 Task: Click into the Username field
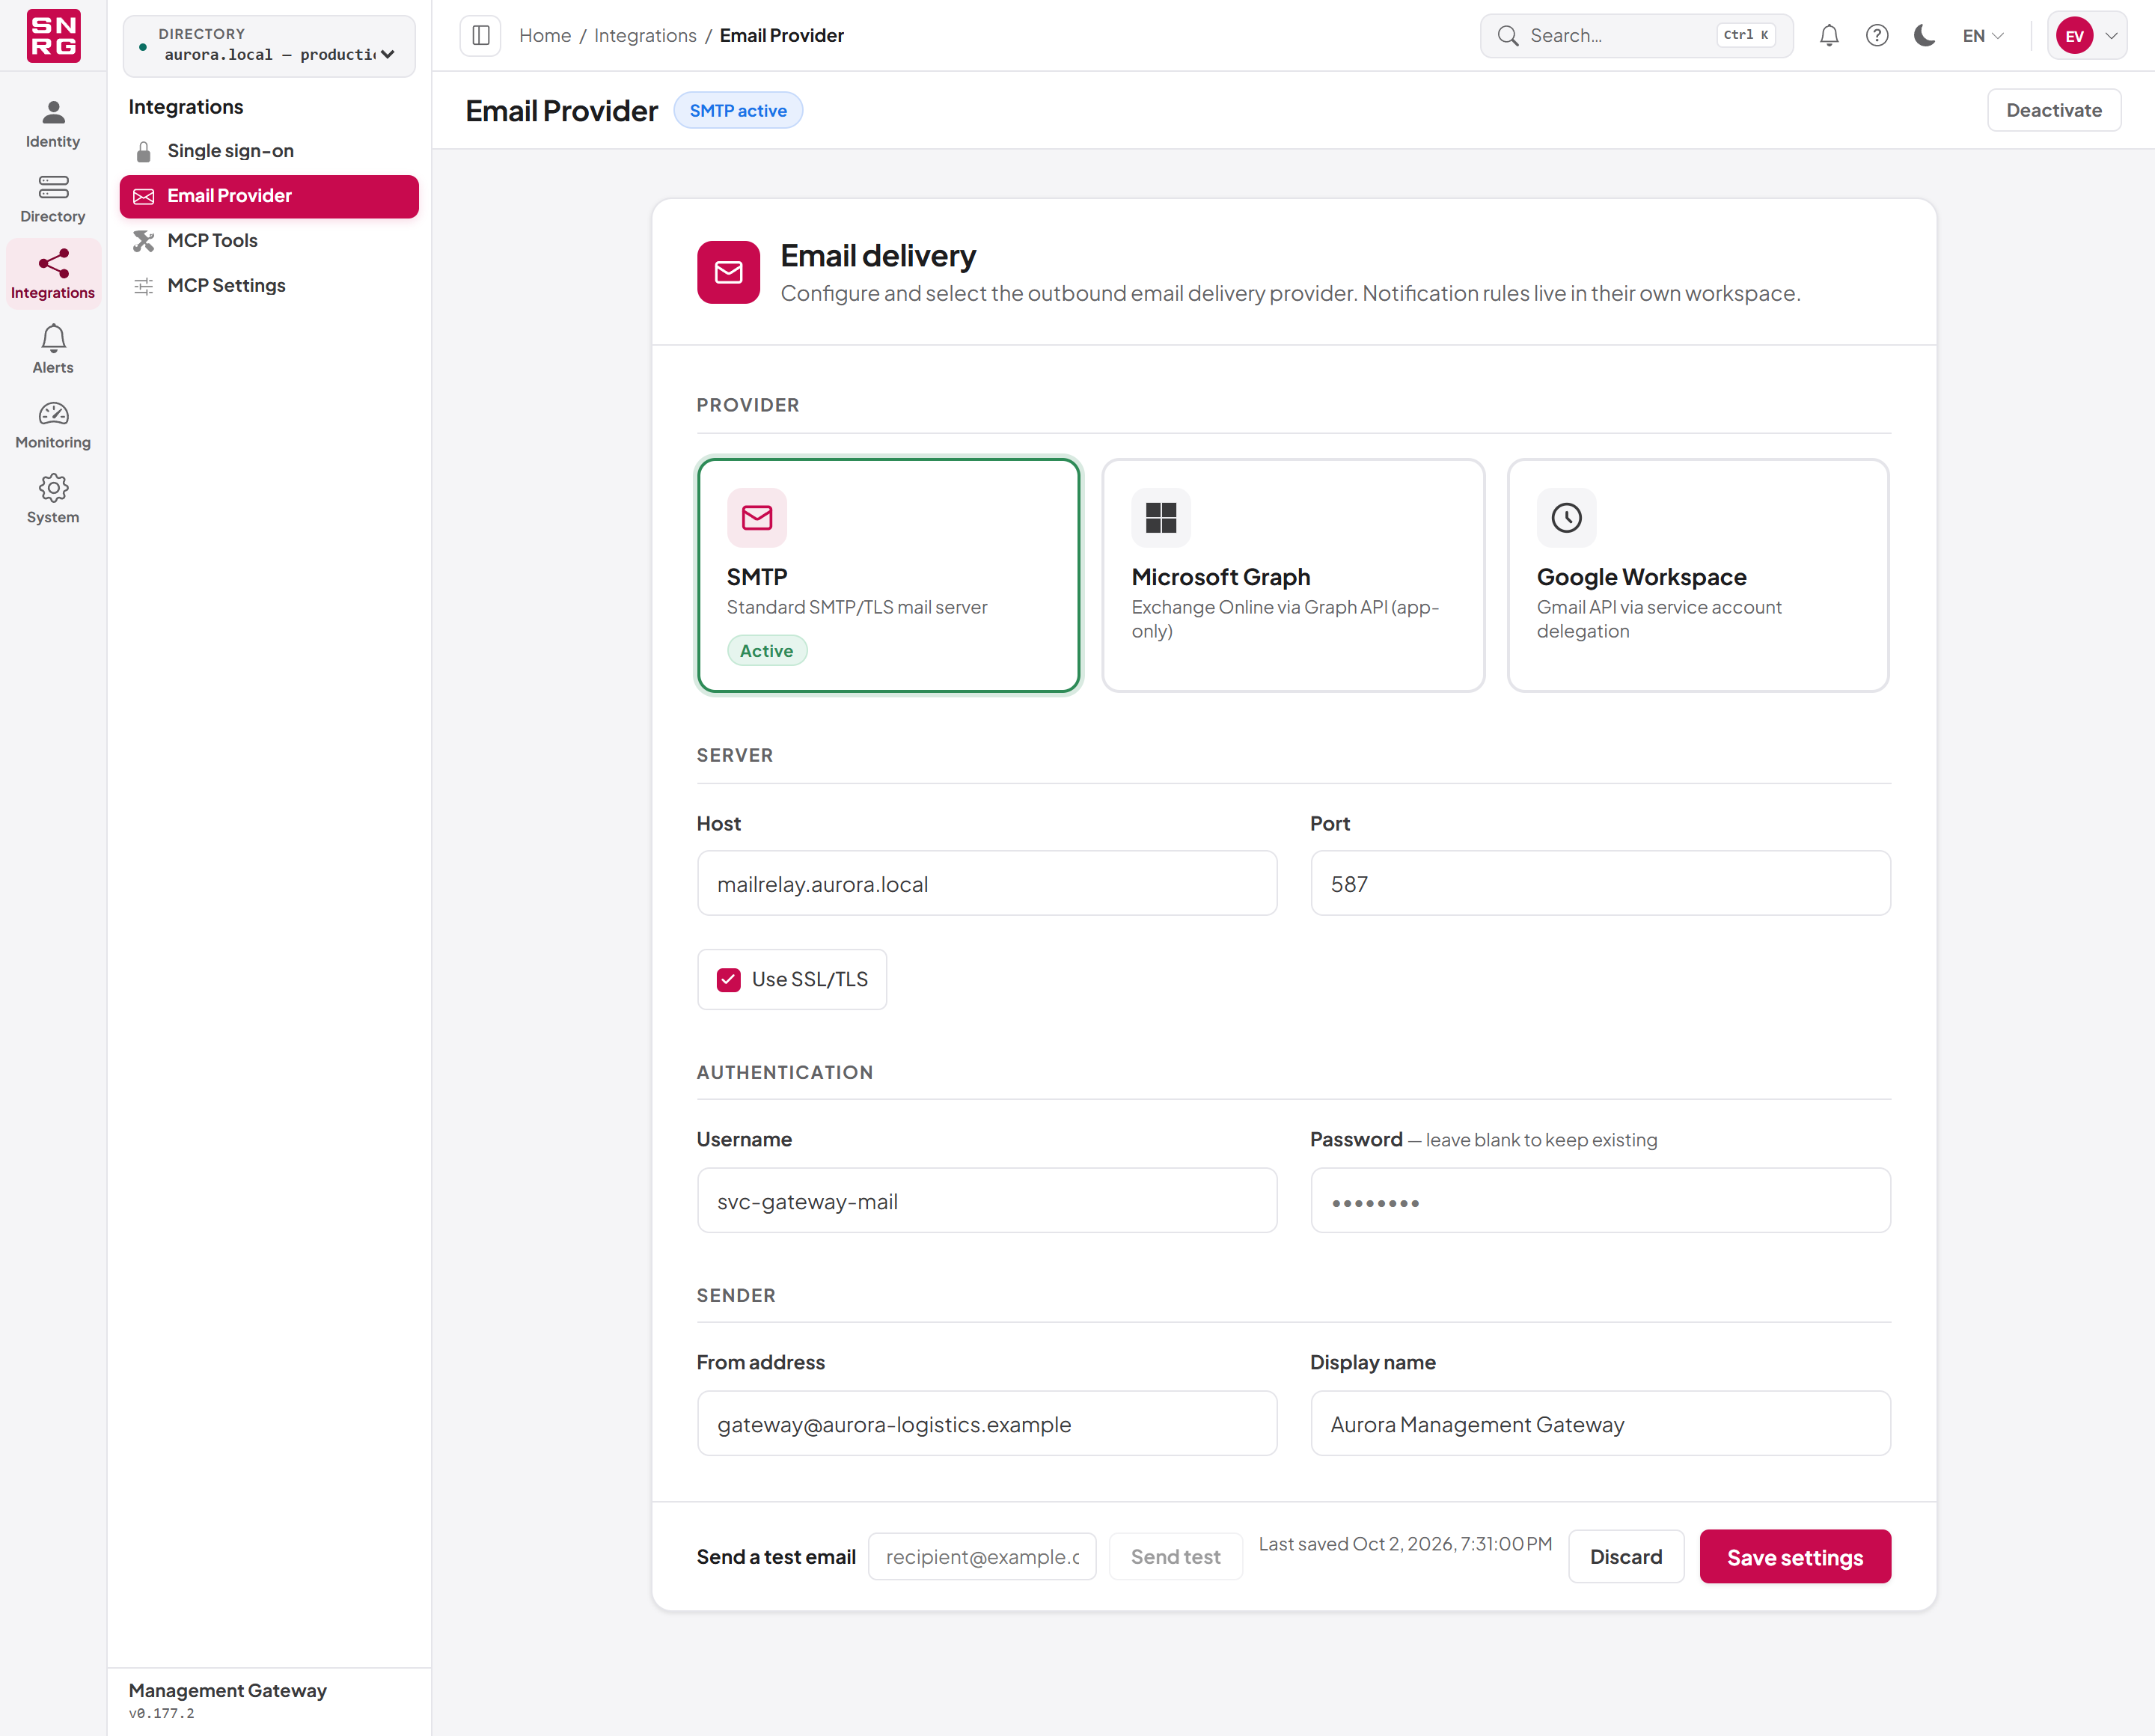tap(987, 1200)
